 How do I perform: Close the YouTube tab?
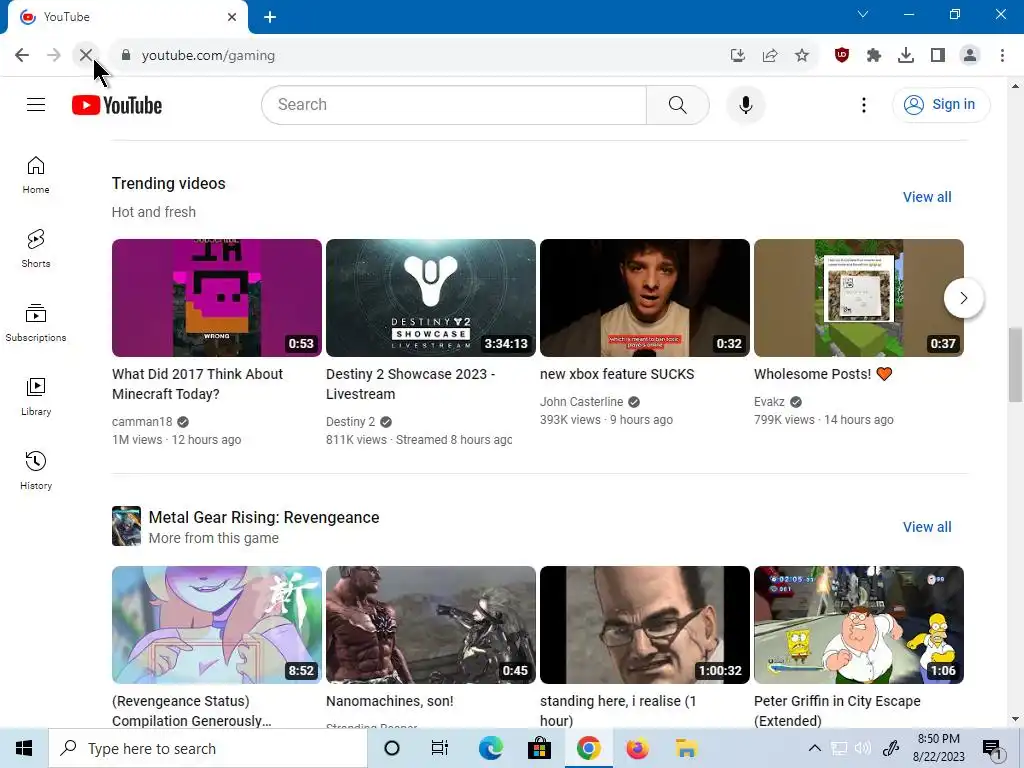coord(232,17)
